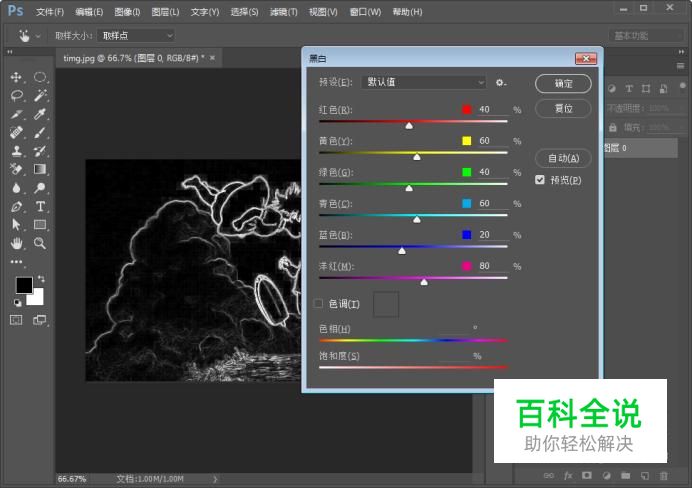Open the Edit (编辑) menu
This screenshot has width=692, height=488.
pyautogui.click(x=89, y=12)
